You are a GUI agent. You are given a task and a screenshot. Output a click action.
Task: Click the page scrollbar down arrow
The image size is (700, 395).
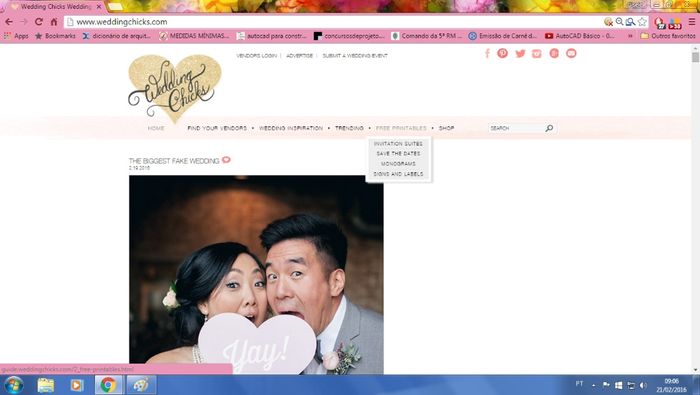coord(695,370)
